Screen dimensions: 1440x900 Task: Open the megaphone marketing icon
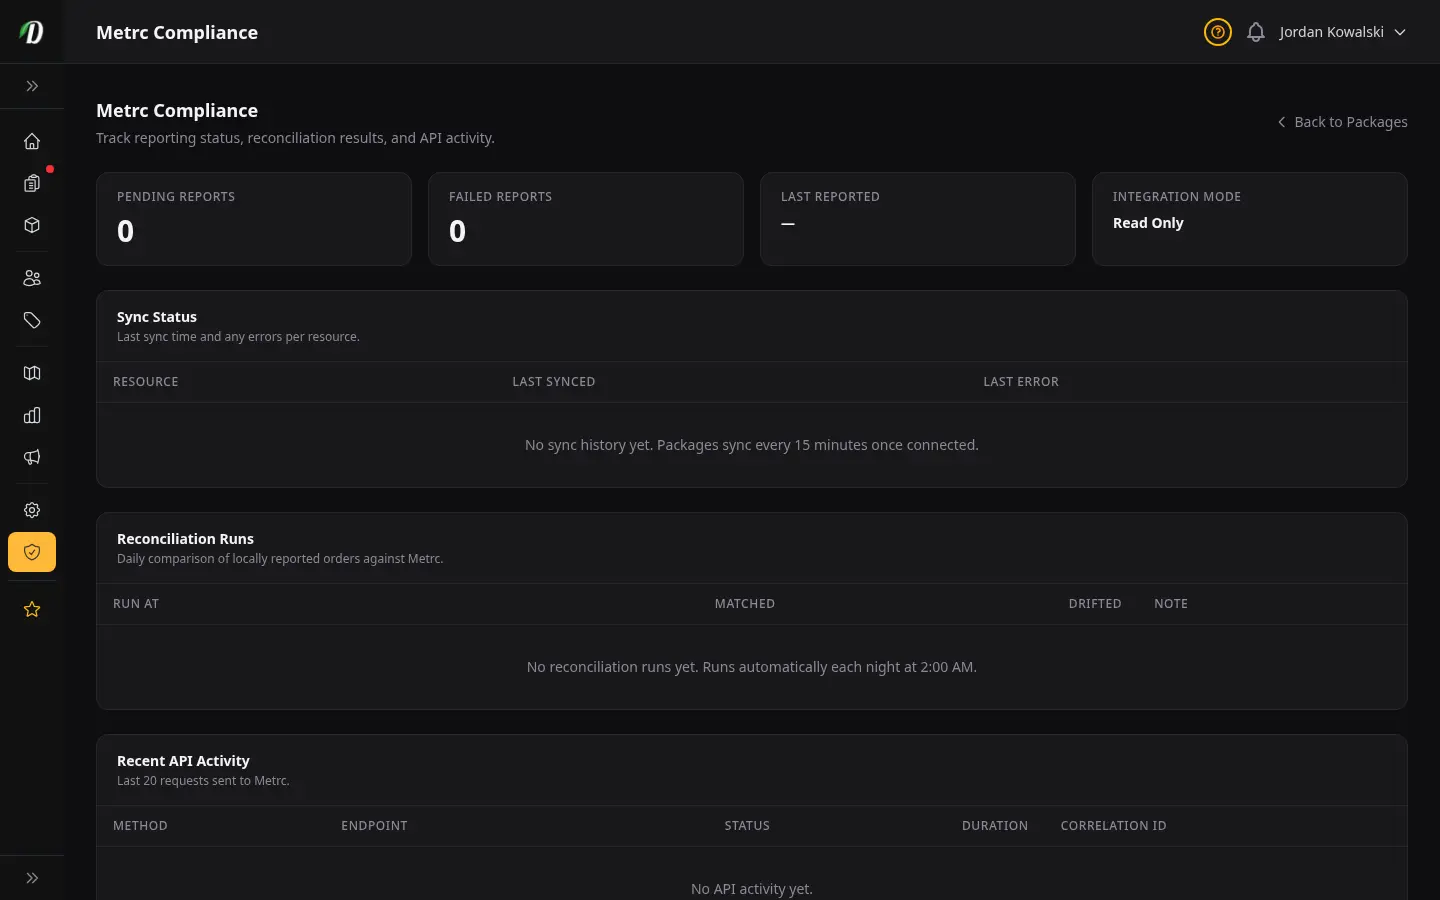click(32, 457)
